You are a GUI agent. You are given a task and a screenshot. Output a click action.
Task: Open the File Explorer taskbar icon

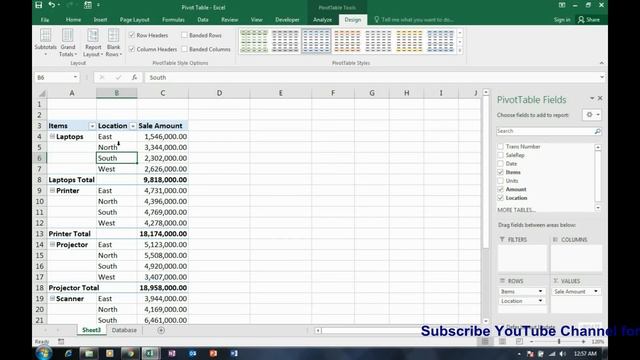coord(89,353)
